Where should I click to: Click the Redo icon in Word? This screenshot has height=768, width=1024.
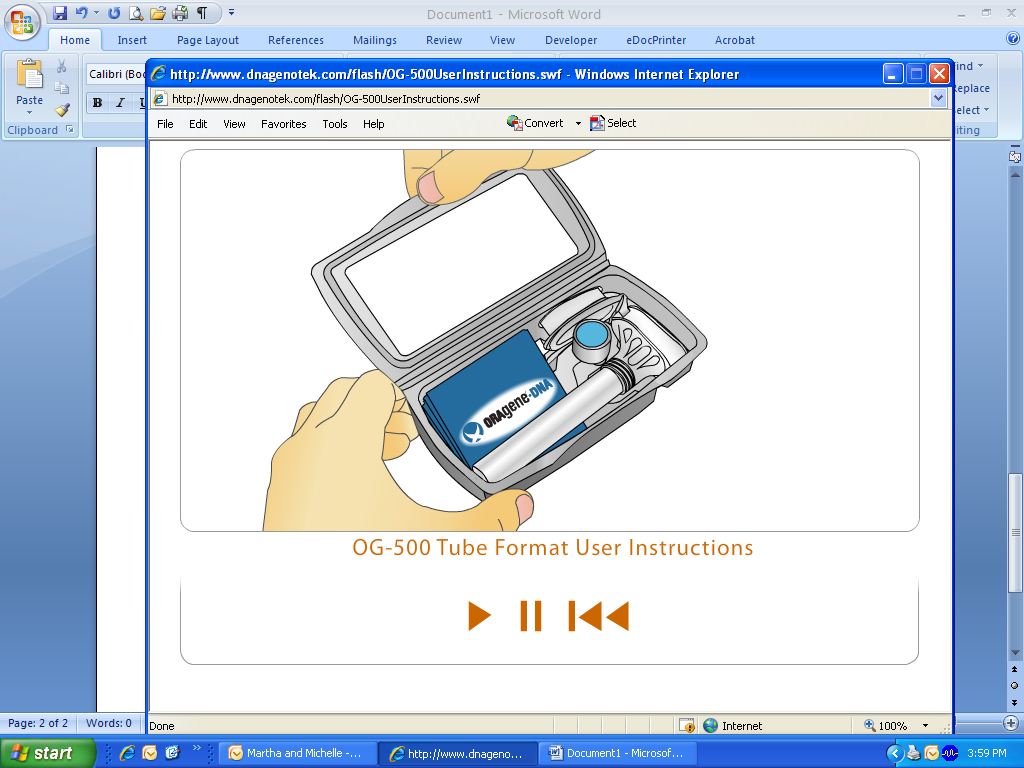coord(114,13)
